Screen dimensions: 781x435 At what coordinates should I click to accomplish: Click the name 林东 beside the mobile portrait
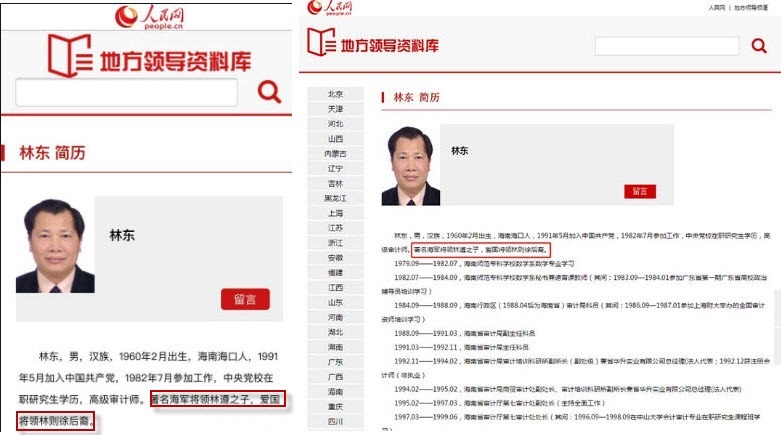pyautogui.click(x=122, y=235)
